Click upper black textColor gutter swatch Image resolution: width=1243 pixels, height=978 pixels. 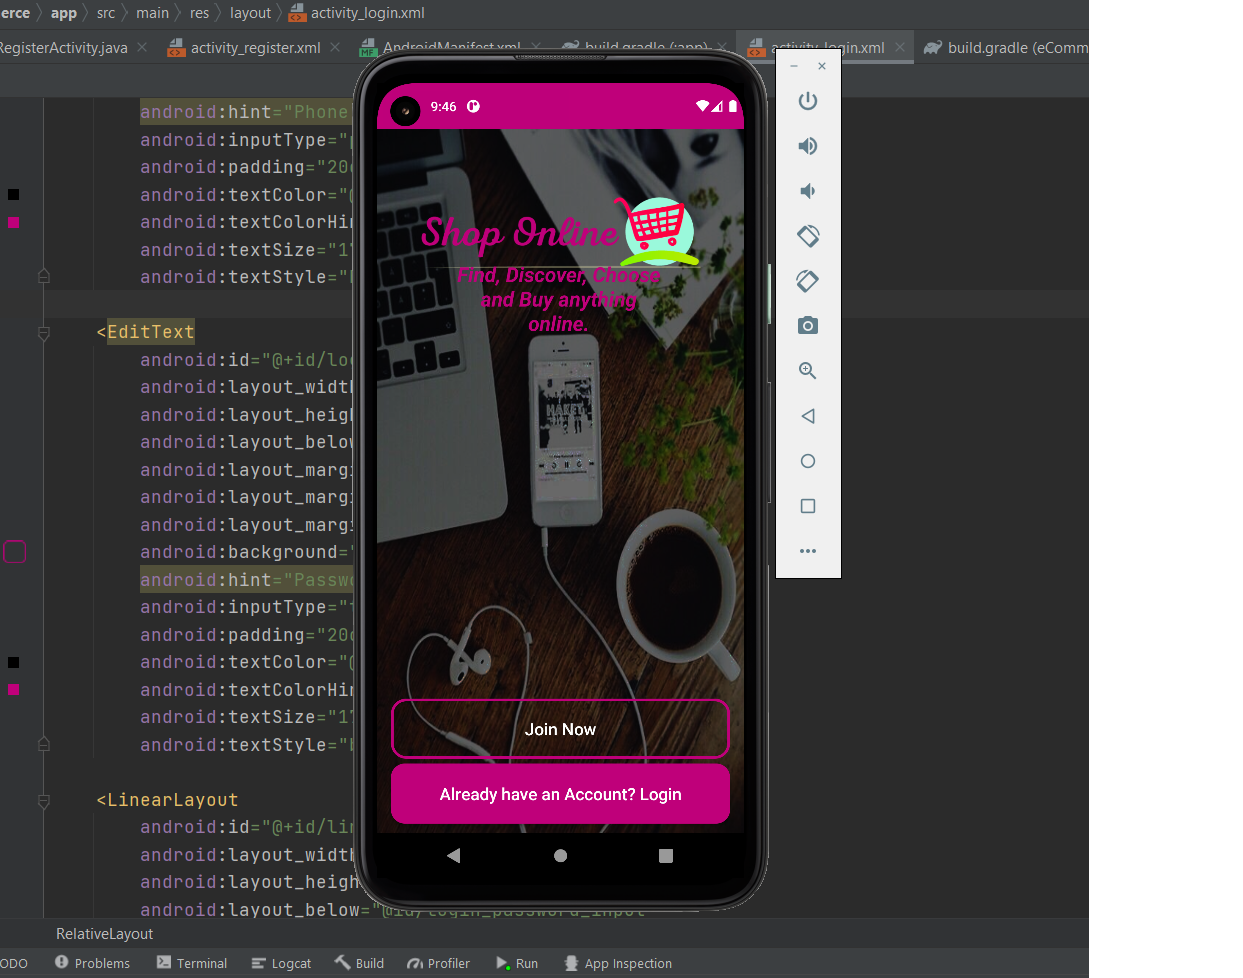(x=13, y=194)
